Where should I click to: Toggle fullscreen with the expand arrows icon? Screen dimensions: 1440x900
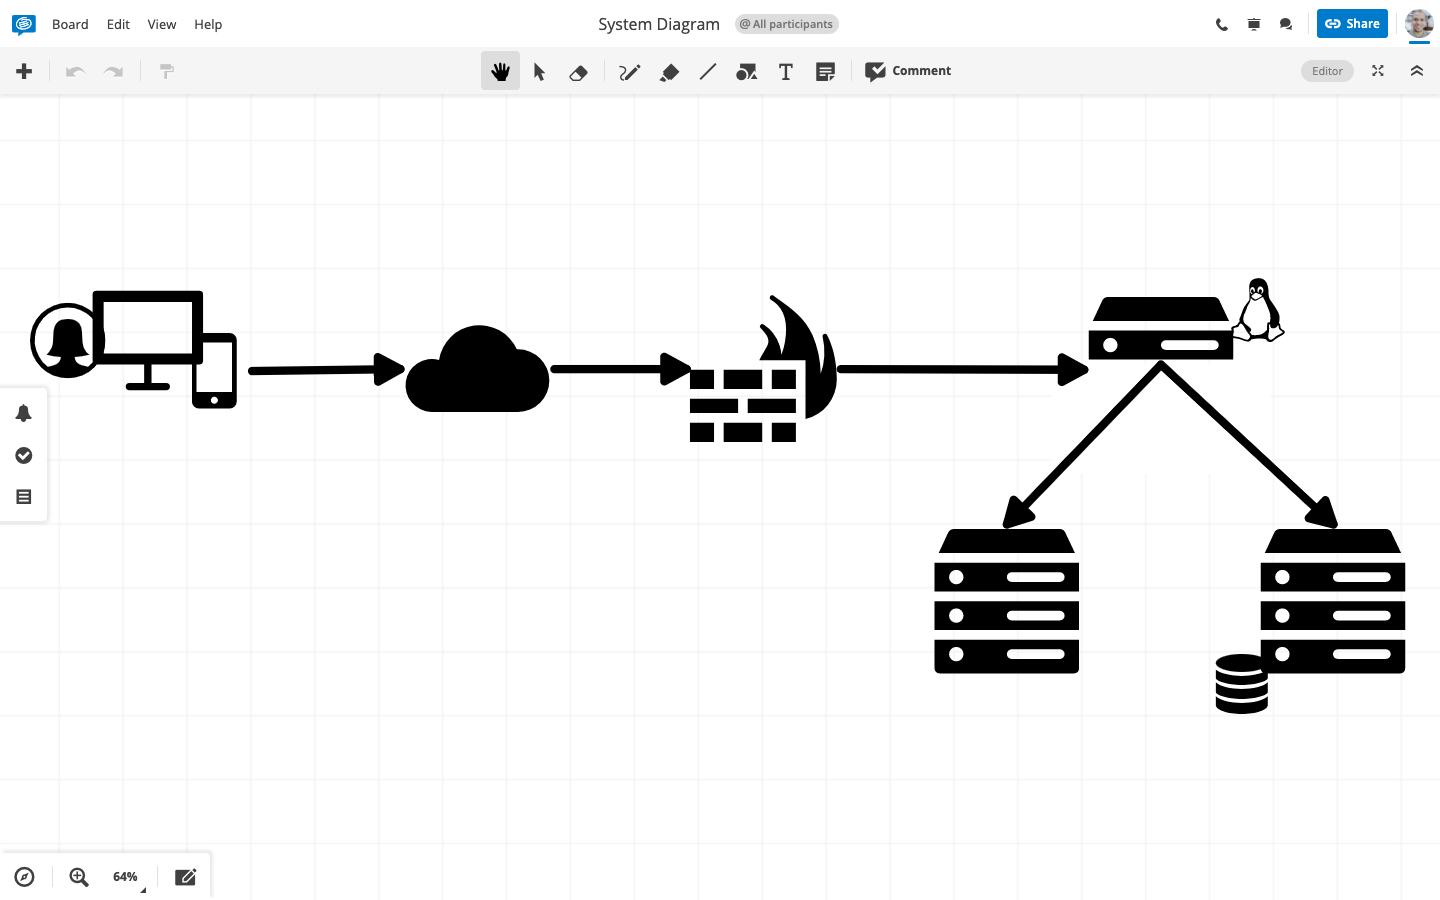1378,71
